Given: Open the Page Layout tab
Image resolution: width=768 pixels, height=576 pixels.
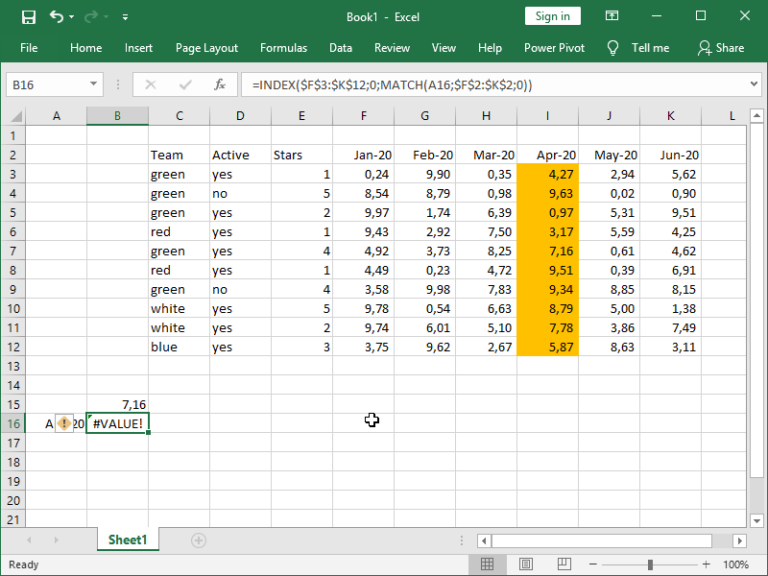Looking at the screenshot, I should (206, 48).
